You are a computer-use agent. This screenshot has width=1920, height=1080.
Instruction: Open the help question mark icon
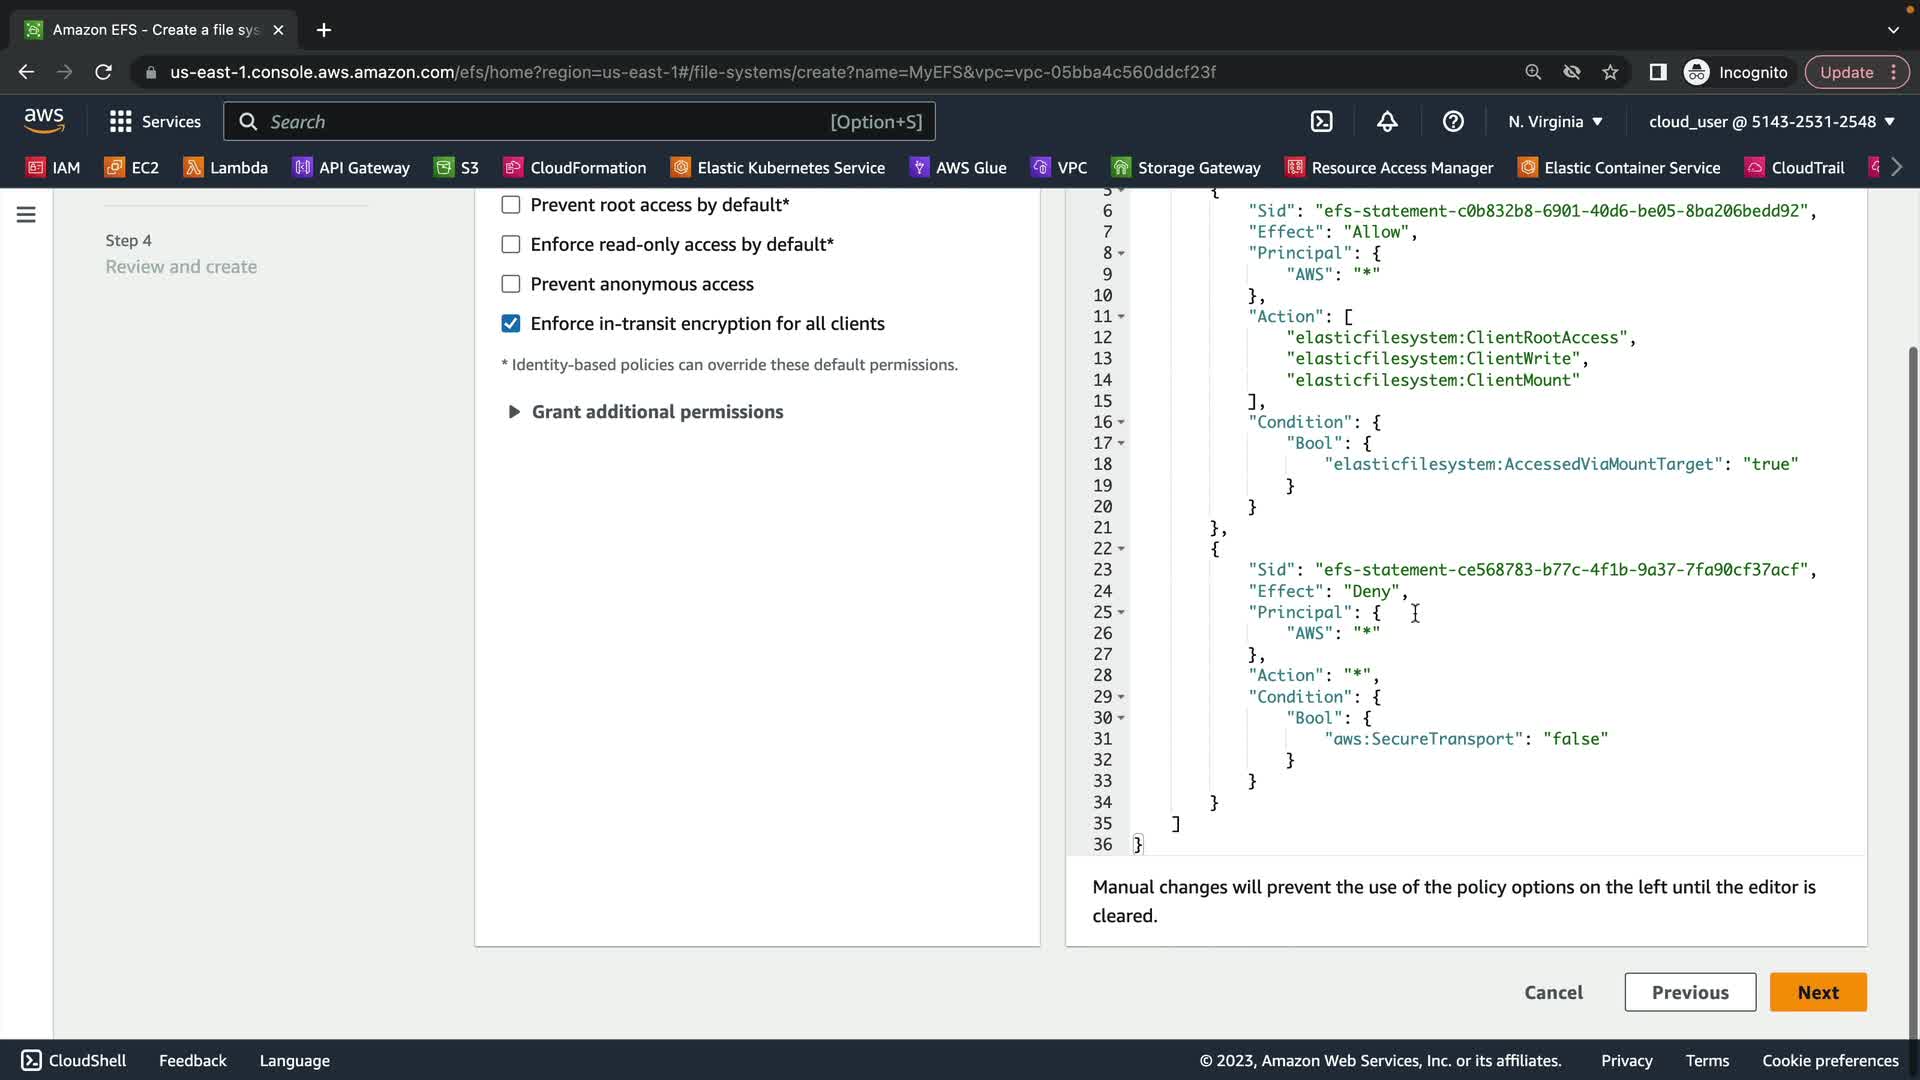point(1453,122)
